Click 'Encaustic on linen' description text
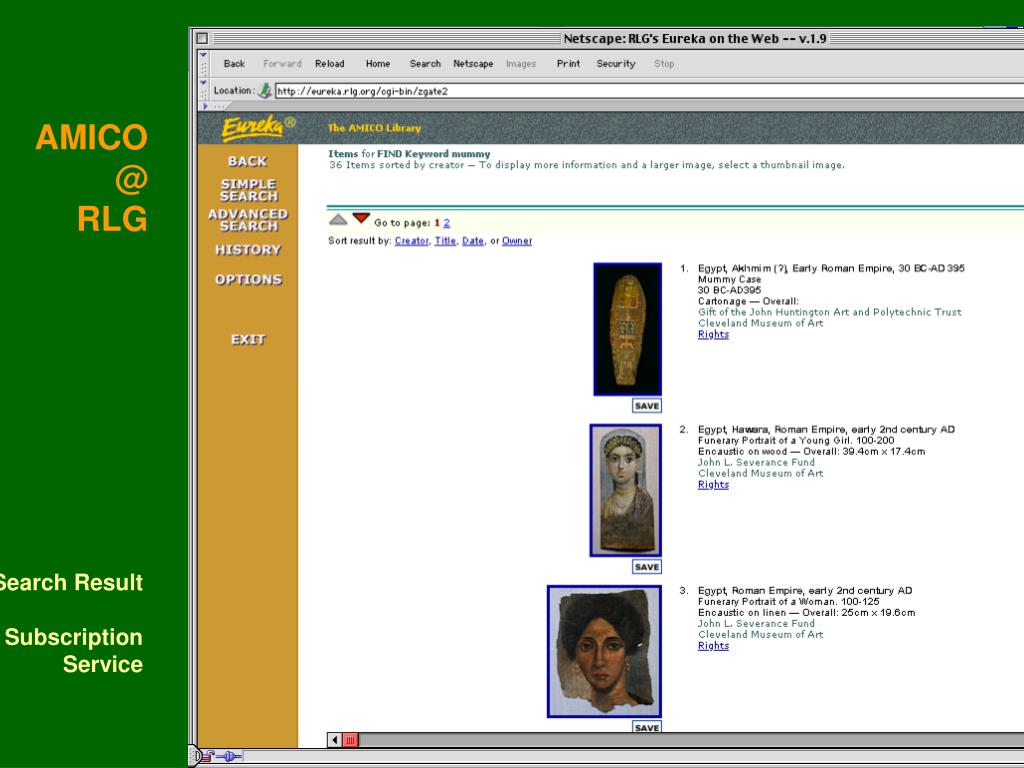The image size is (1024, 768). [742, 613]
